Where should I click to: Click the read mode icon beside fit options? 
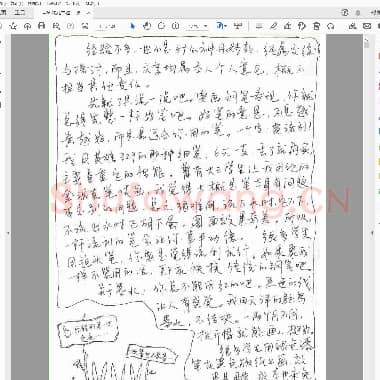point(238,26)
